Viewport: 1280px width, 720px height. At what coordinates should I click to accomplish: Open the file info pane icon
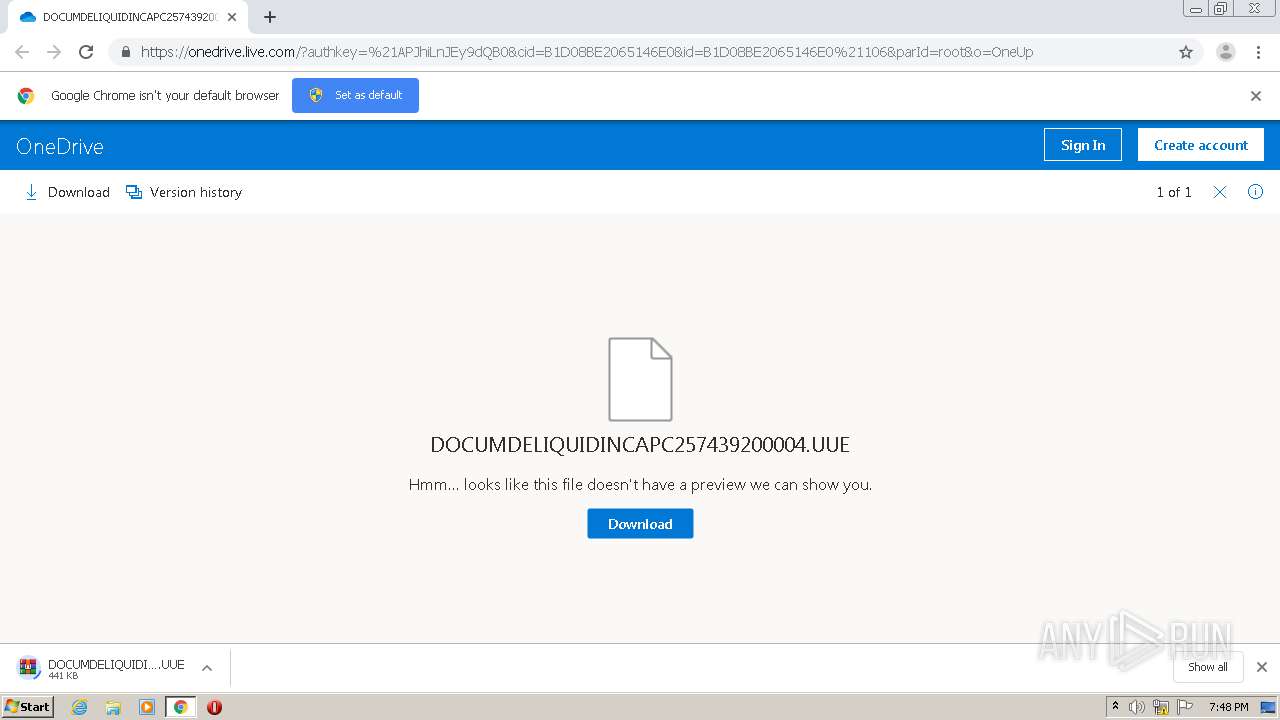[1255, 192]
